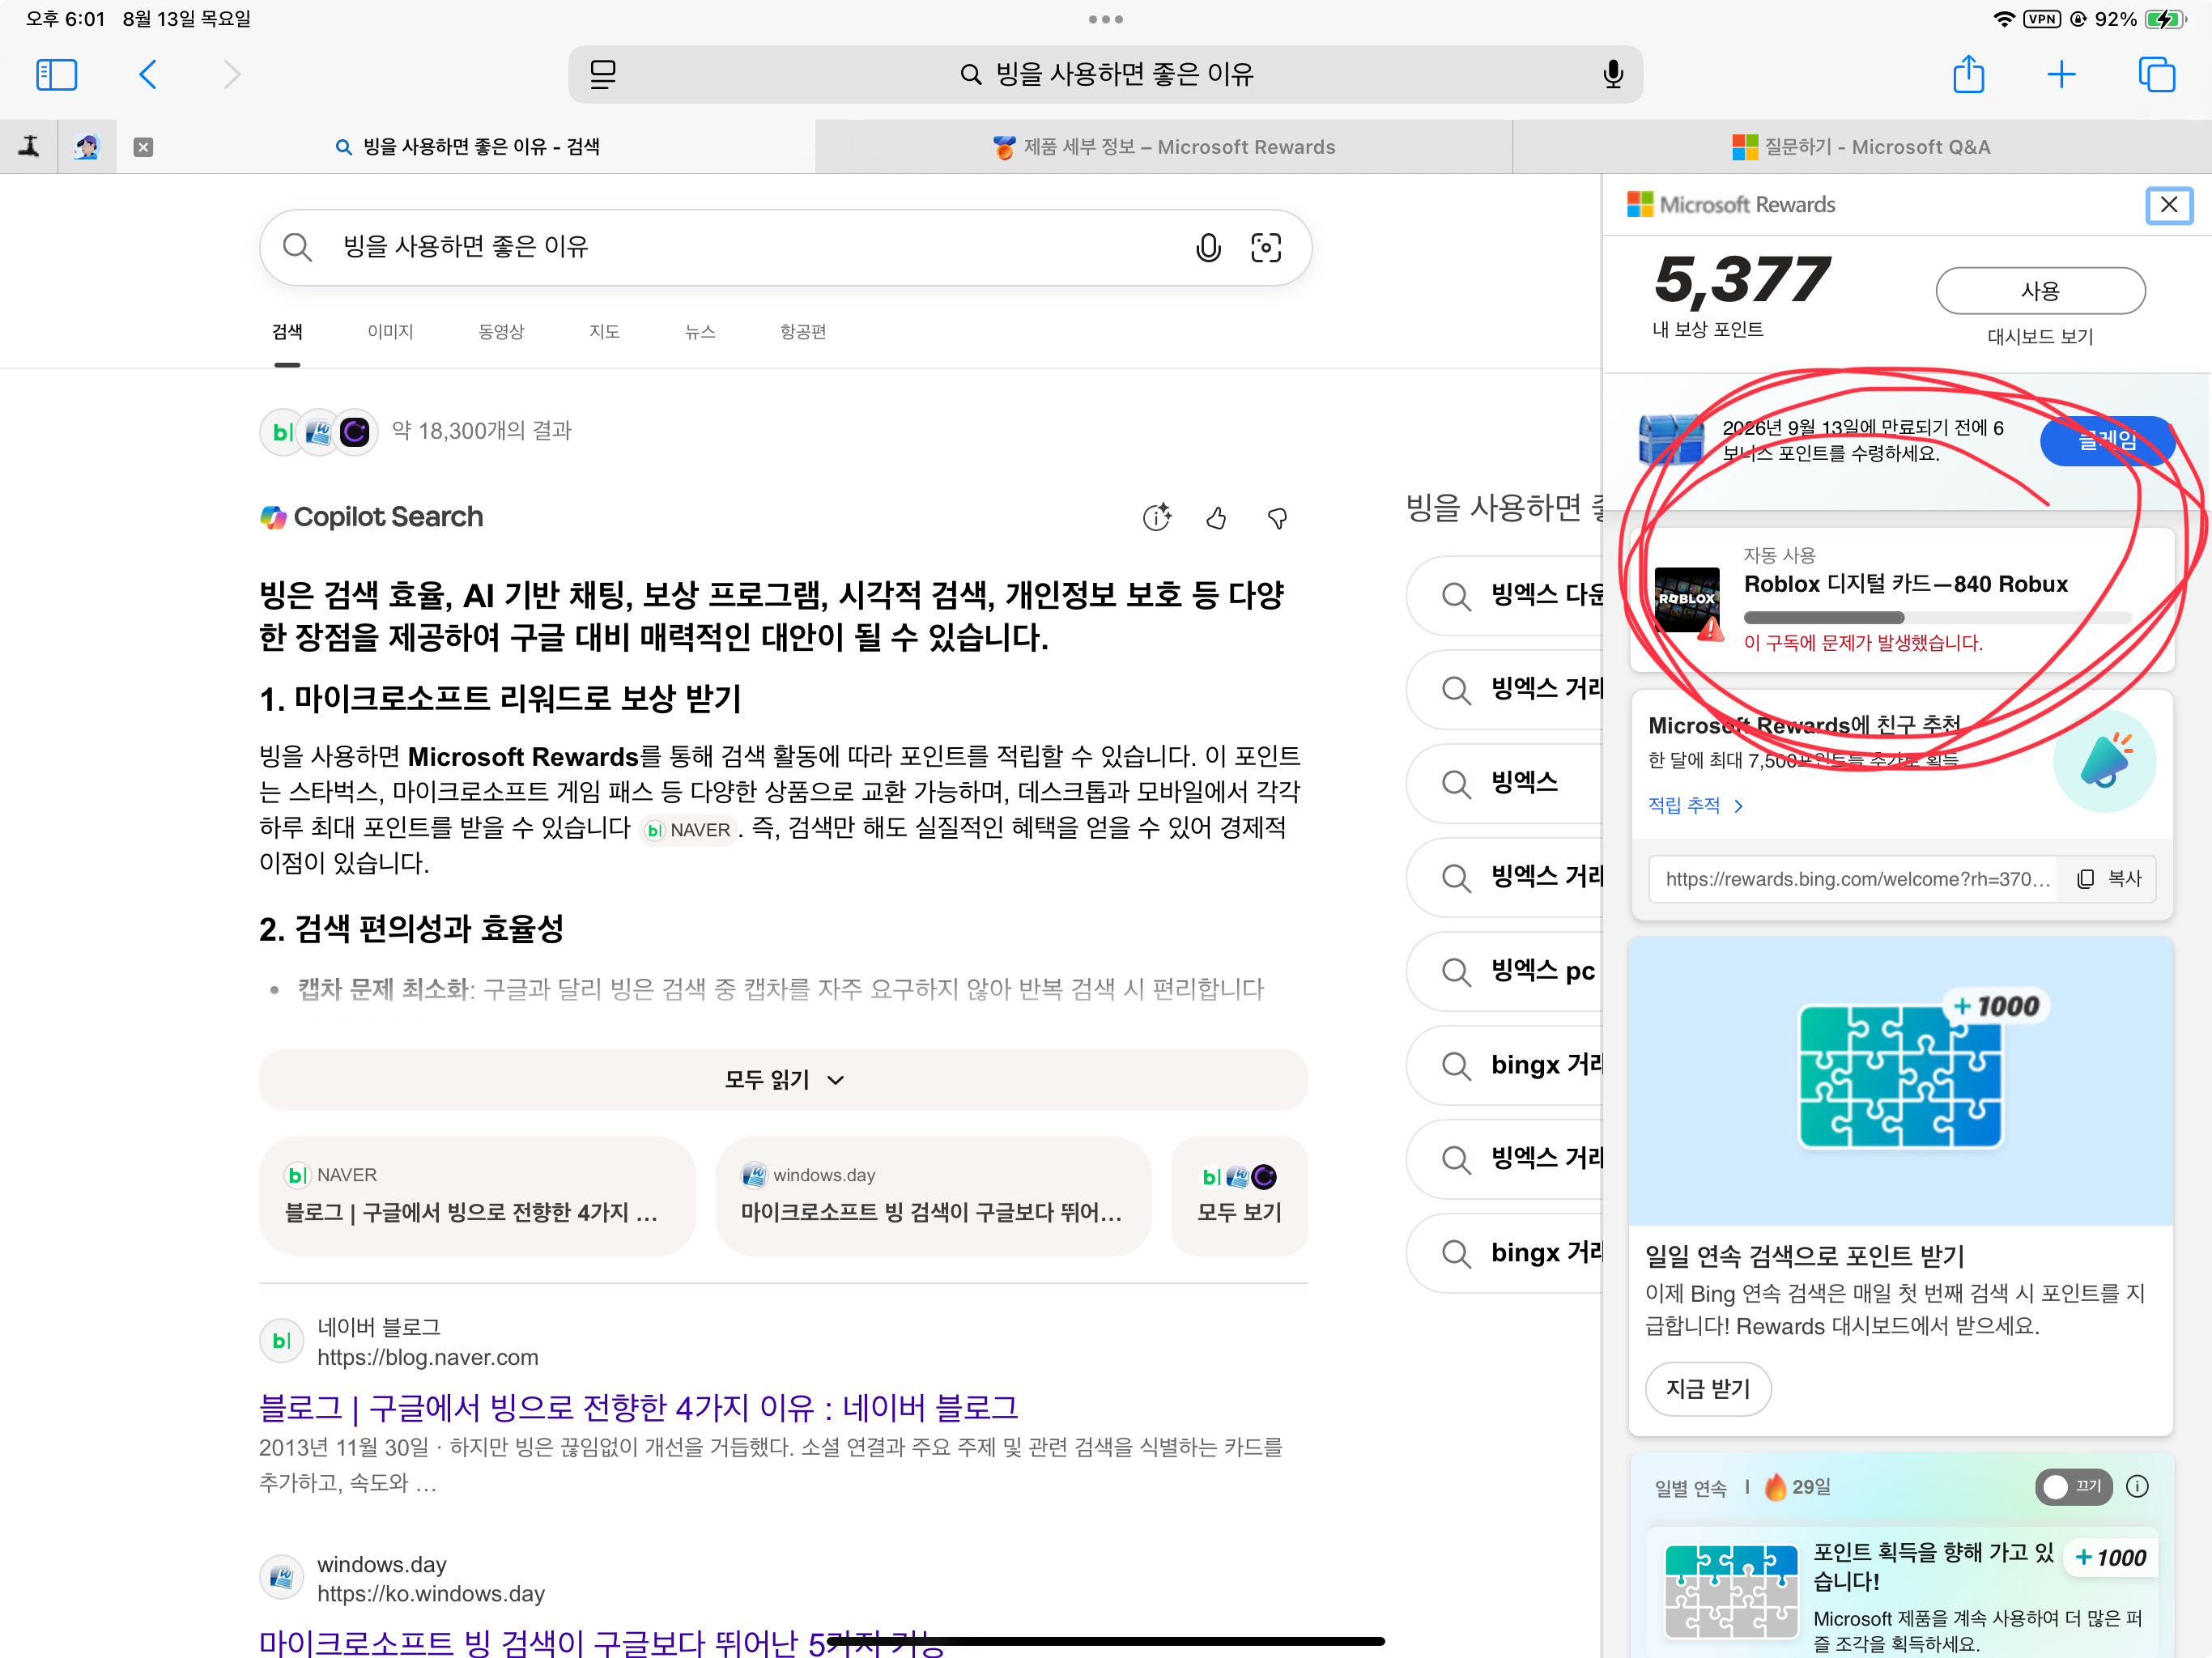Open streak info circle icon
The image size is (2212, 1658).
click(2137, 1486)
